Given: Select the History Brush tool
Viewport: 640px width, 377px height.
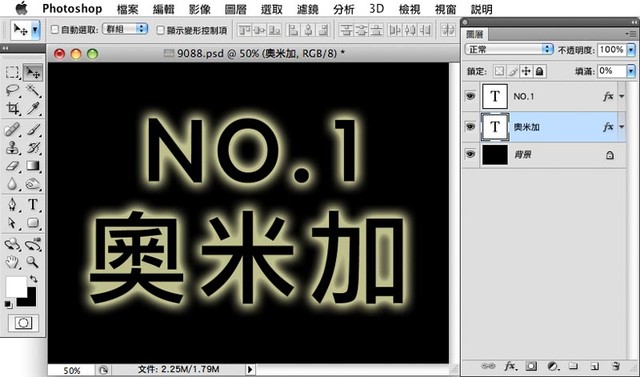Looking at the screenshot, I should [x=33, y=148].
